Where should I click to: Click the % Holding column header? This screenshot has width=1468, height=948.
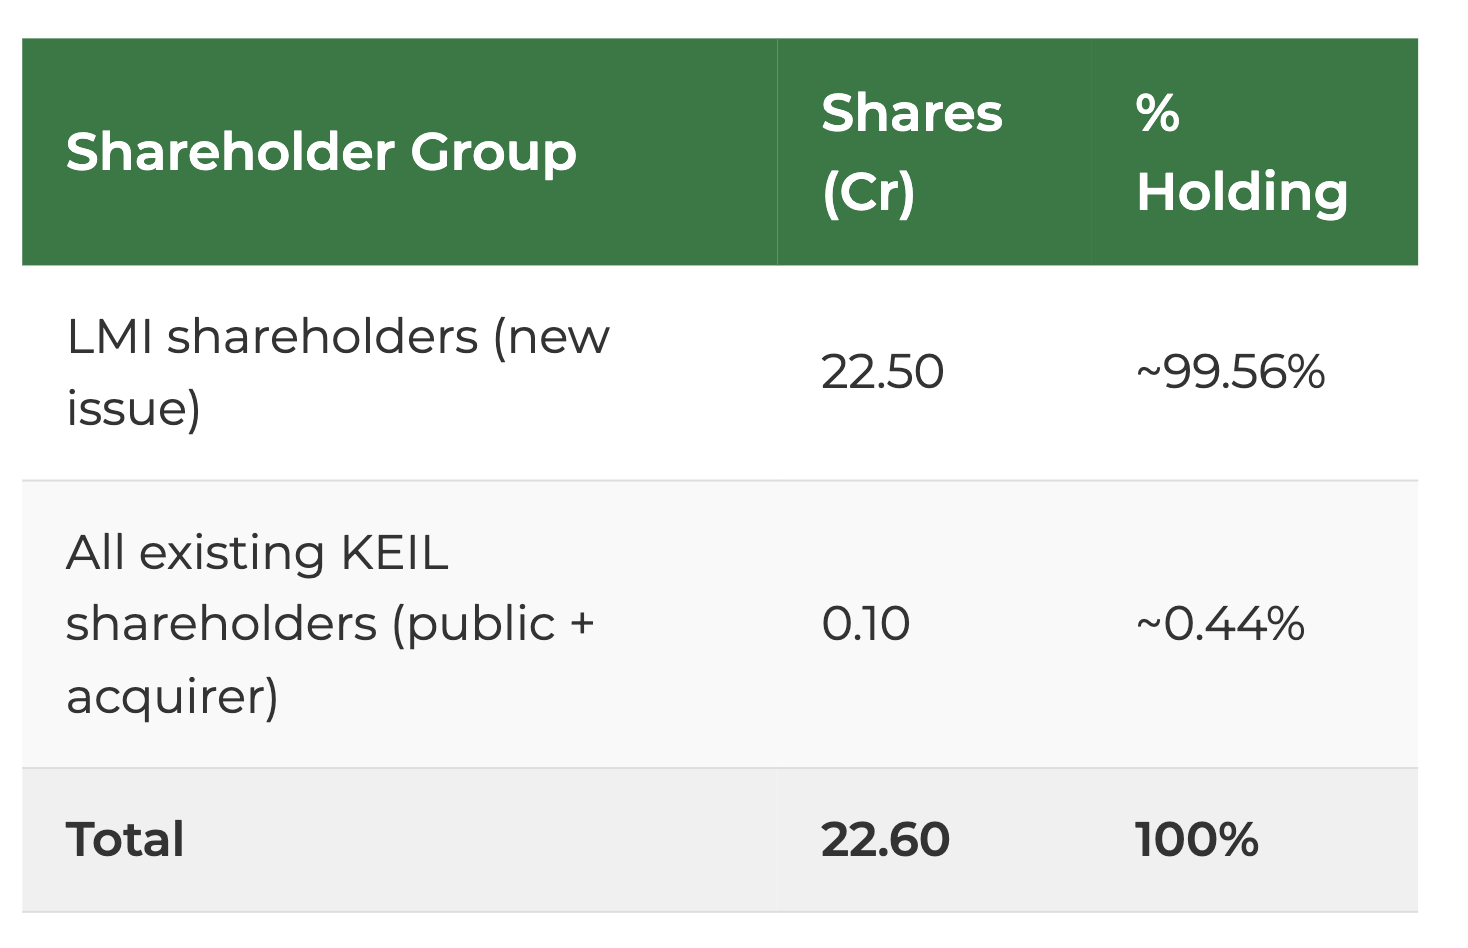(1241, 152)
